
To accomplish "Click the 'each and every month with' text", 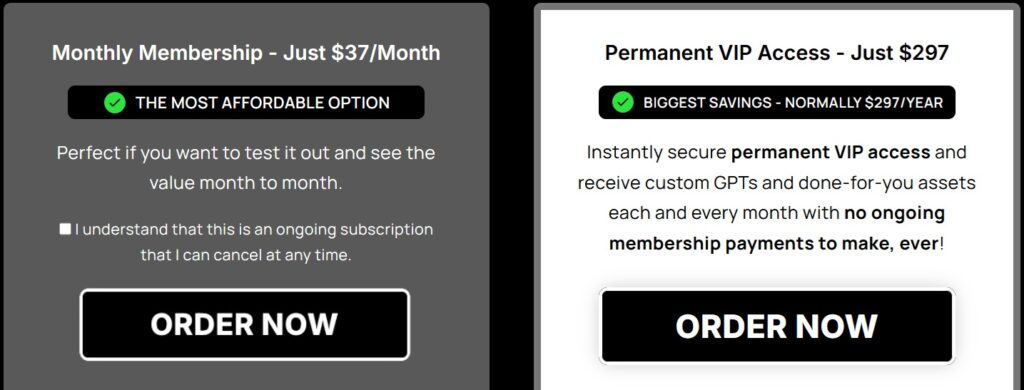I will (724, 213).
